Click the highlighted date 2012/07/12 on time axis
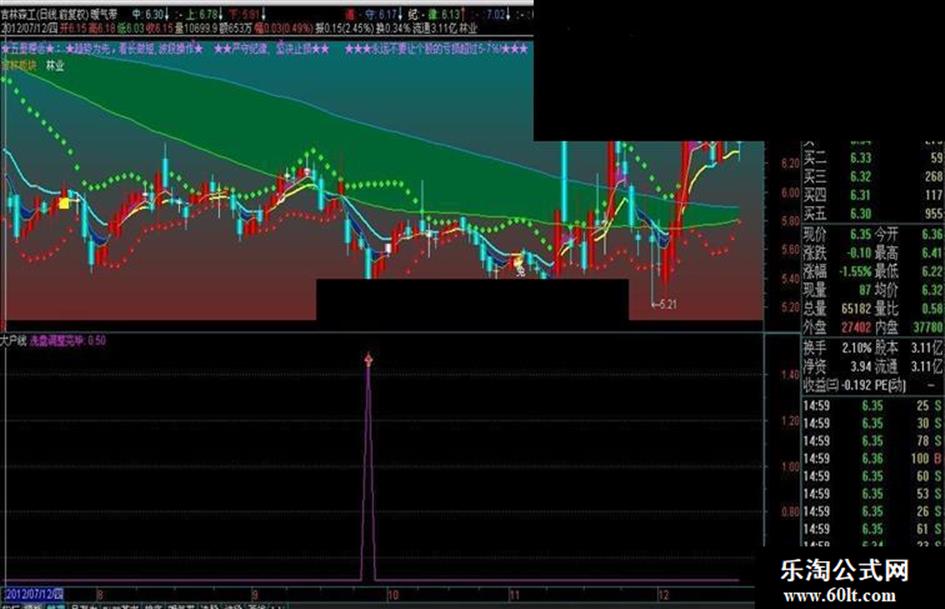 [x=34, y=595]
